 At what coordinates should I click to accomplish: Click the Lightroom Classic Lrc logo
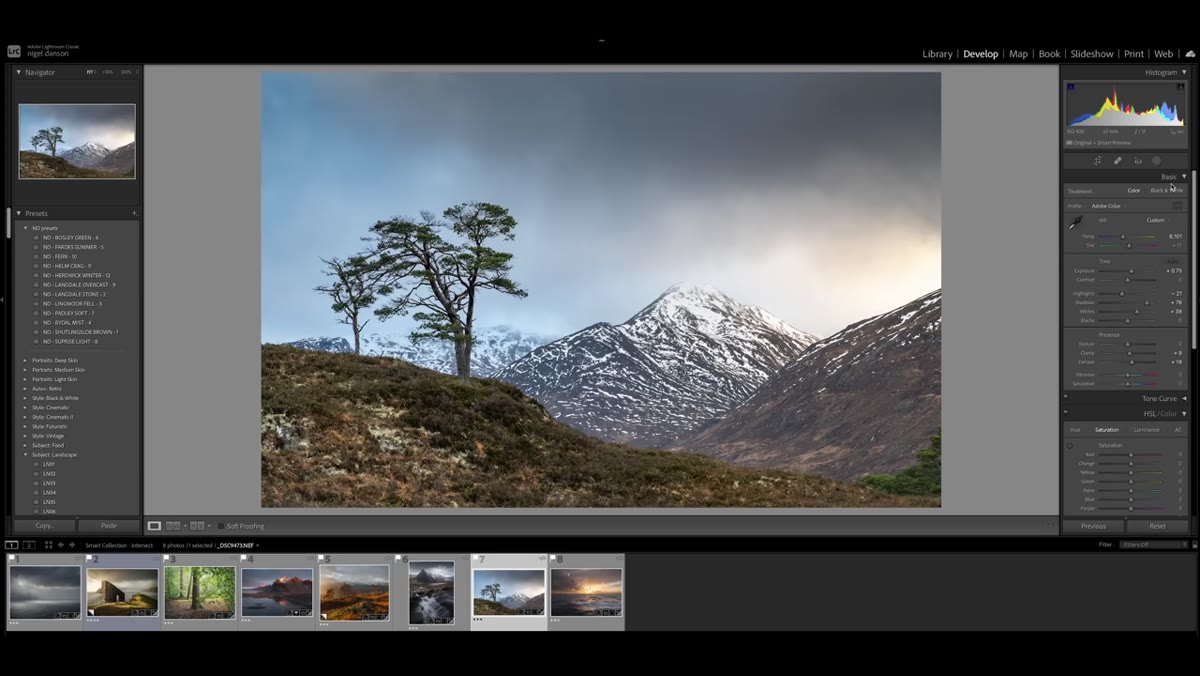[14, 50]
